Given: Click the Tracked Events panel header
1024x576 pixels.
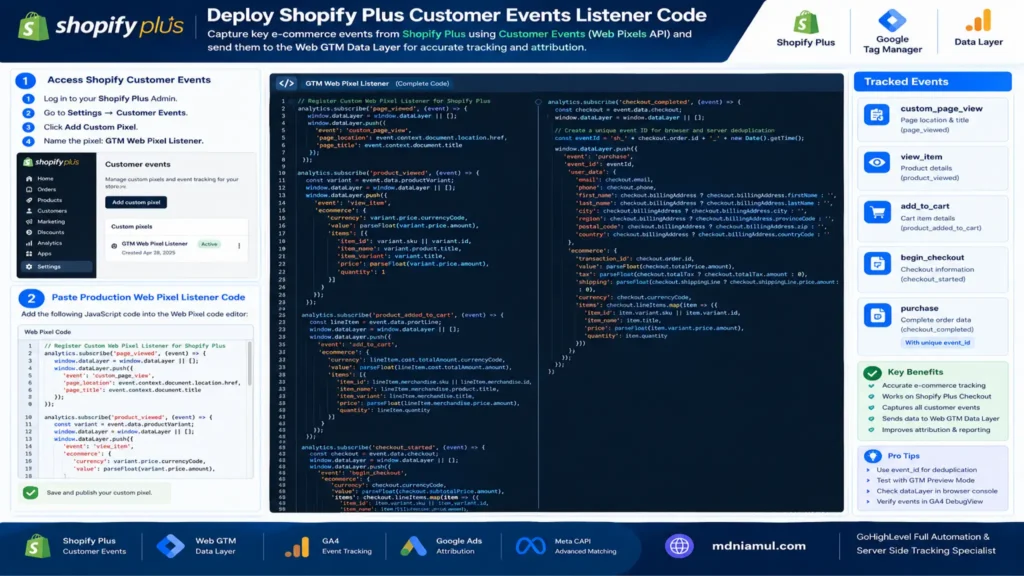Looking at the screenshot, I should pos(932,82).
